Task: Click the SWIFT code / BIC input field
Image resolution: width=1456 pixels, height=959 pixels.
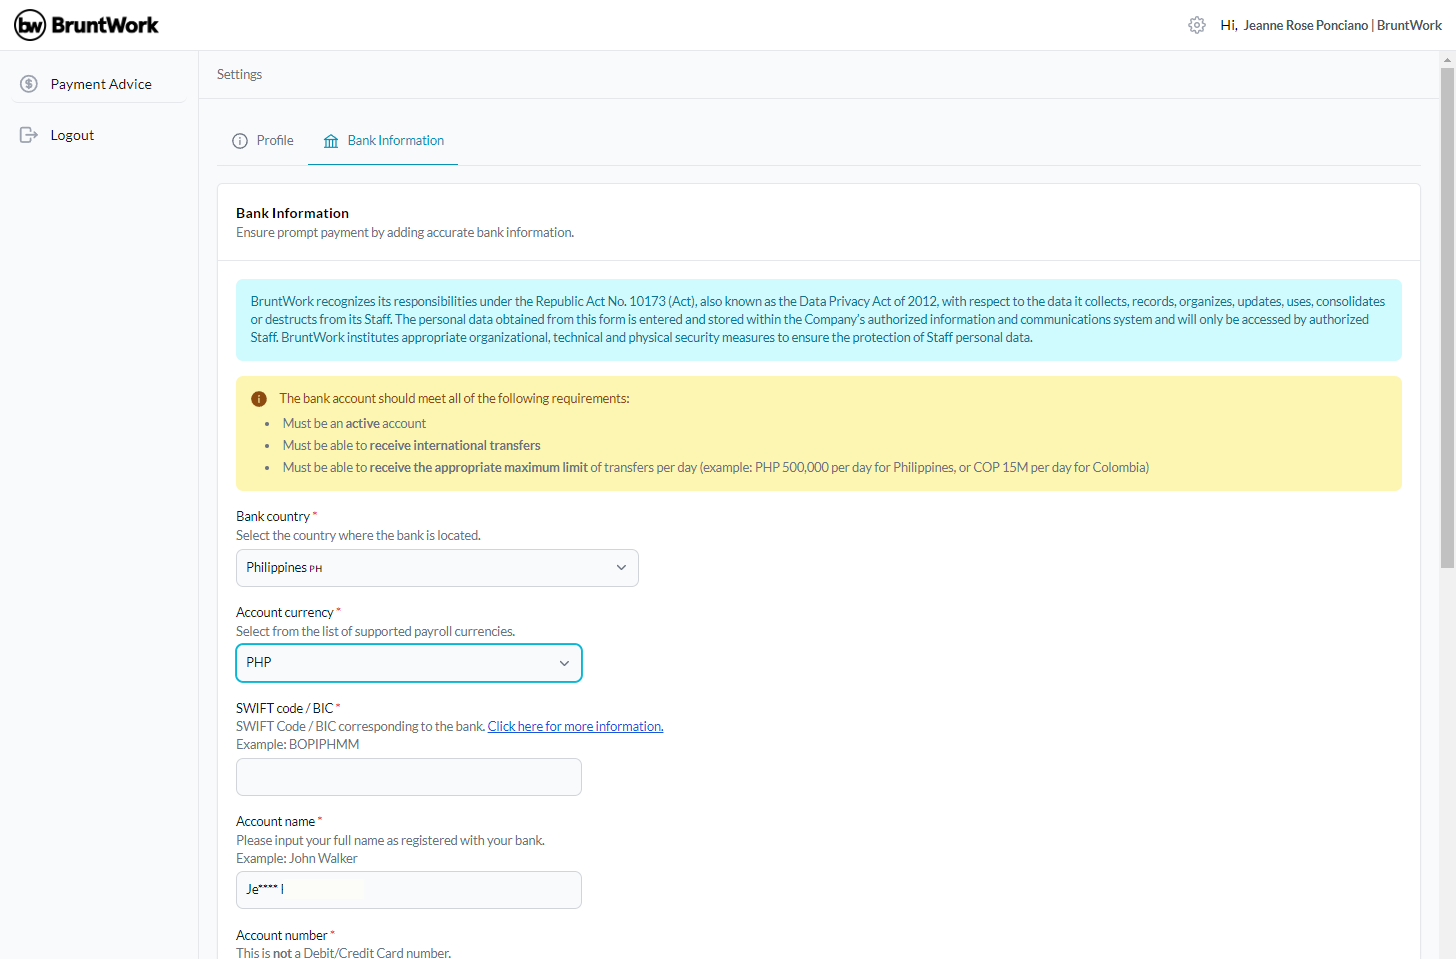Action: [409, 777]
